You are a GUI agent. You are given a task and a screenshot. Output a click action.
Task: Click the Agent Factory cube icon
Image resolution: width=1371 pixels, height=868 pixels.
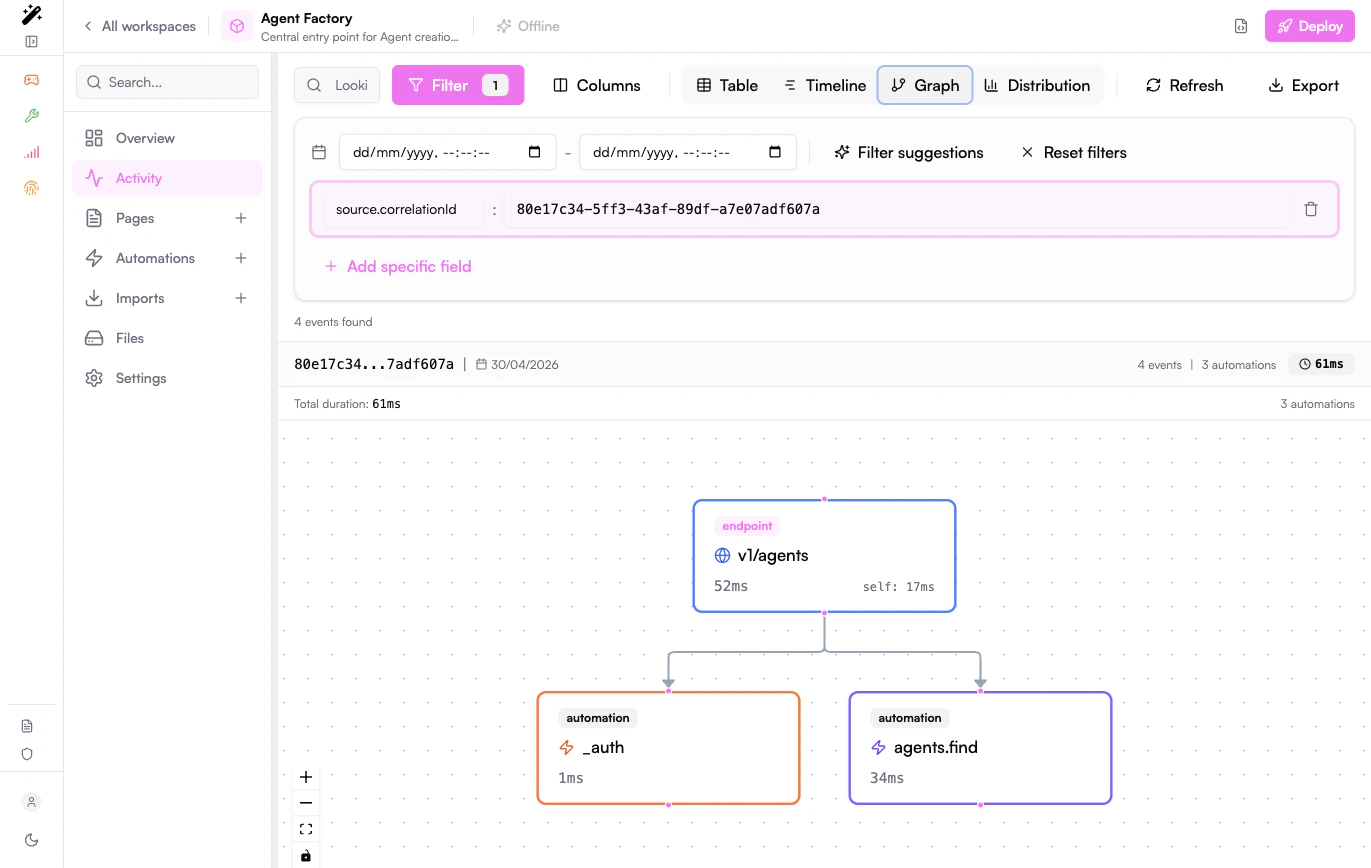pyautogui.click(x=237, y=26)
